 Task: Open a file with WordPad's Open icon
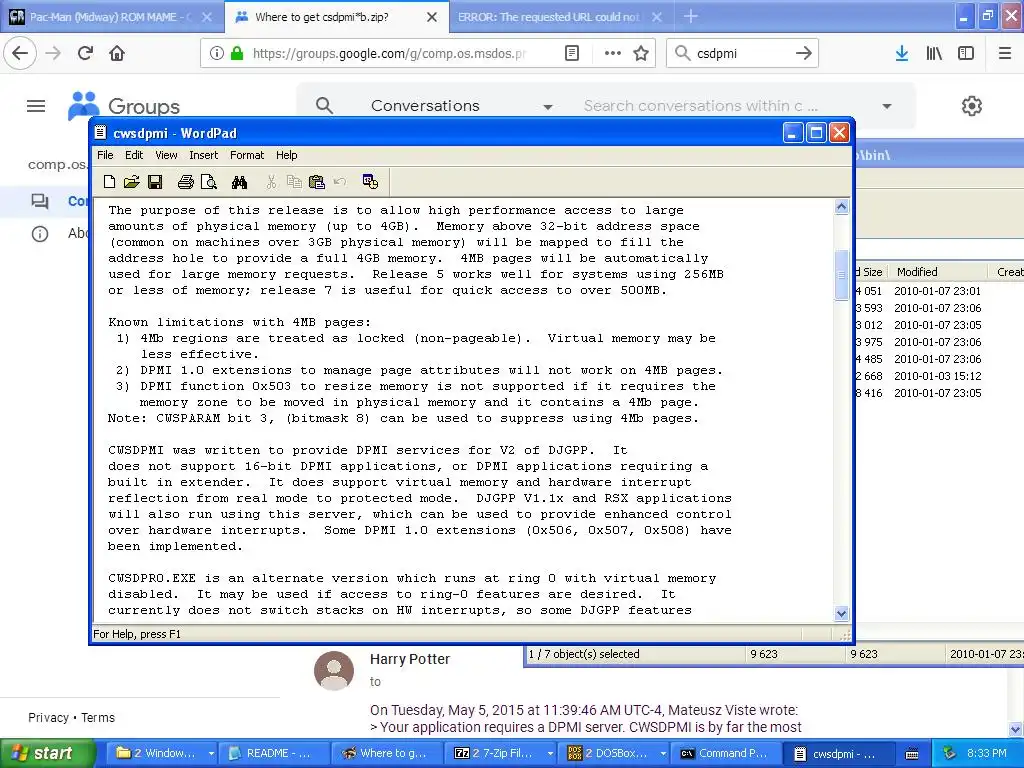[131, 182]
